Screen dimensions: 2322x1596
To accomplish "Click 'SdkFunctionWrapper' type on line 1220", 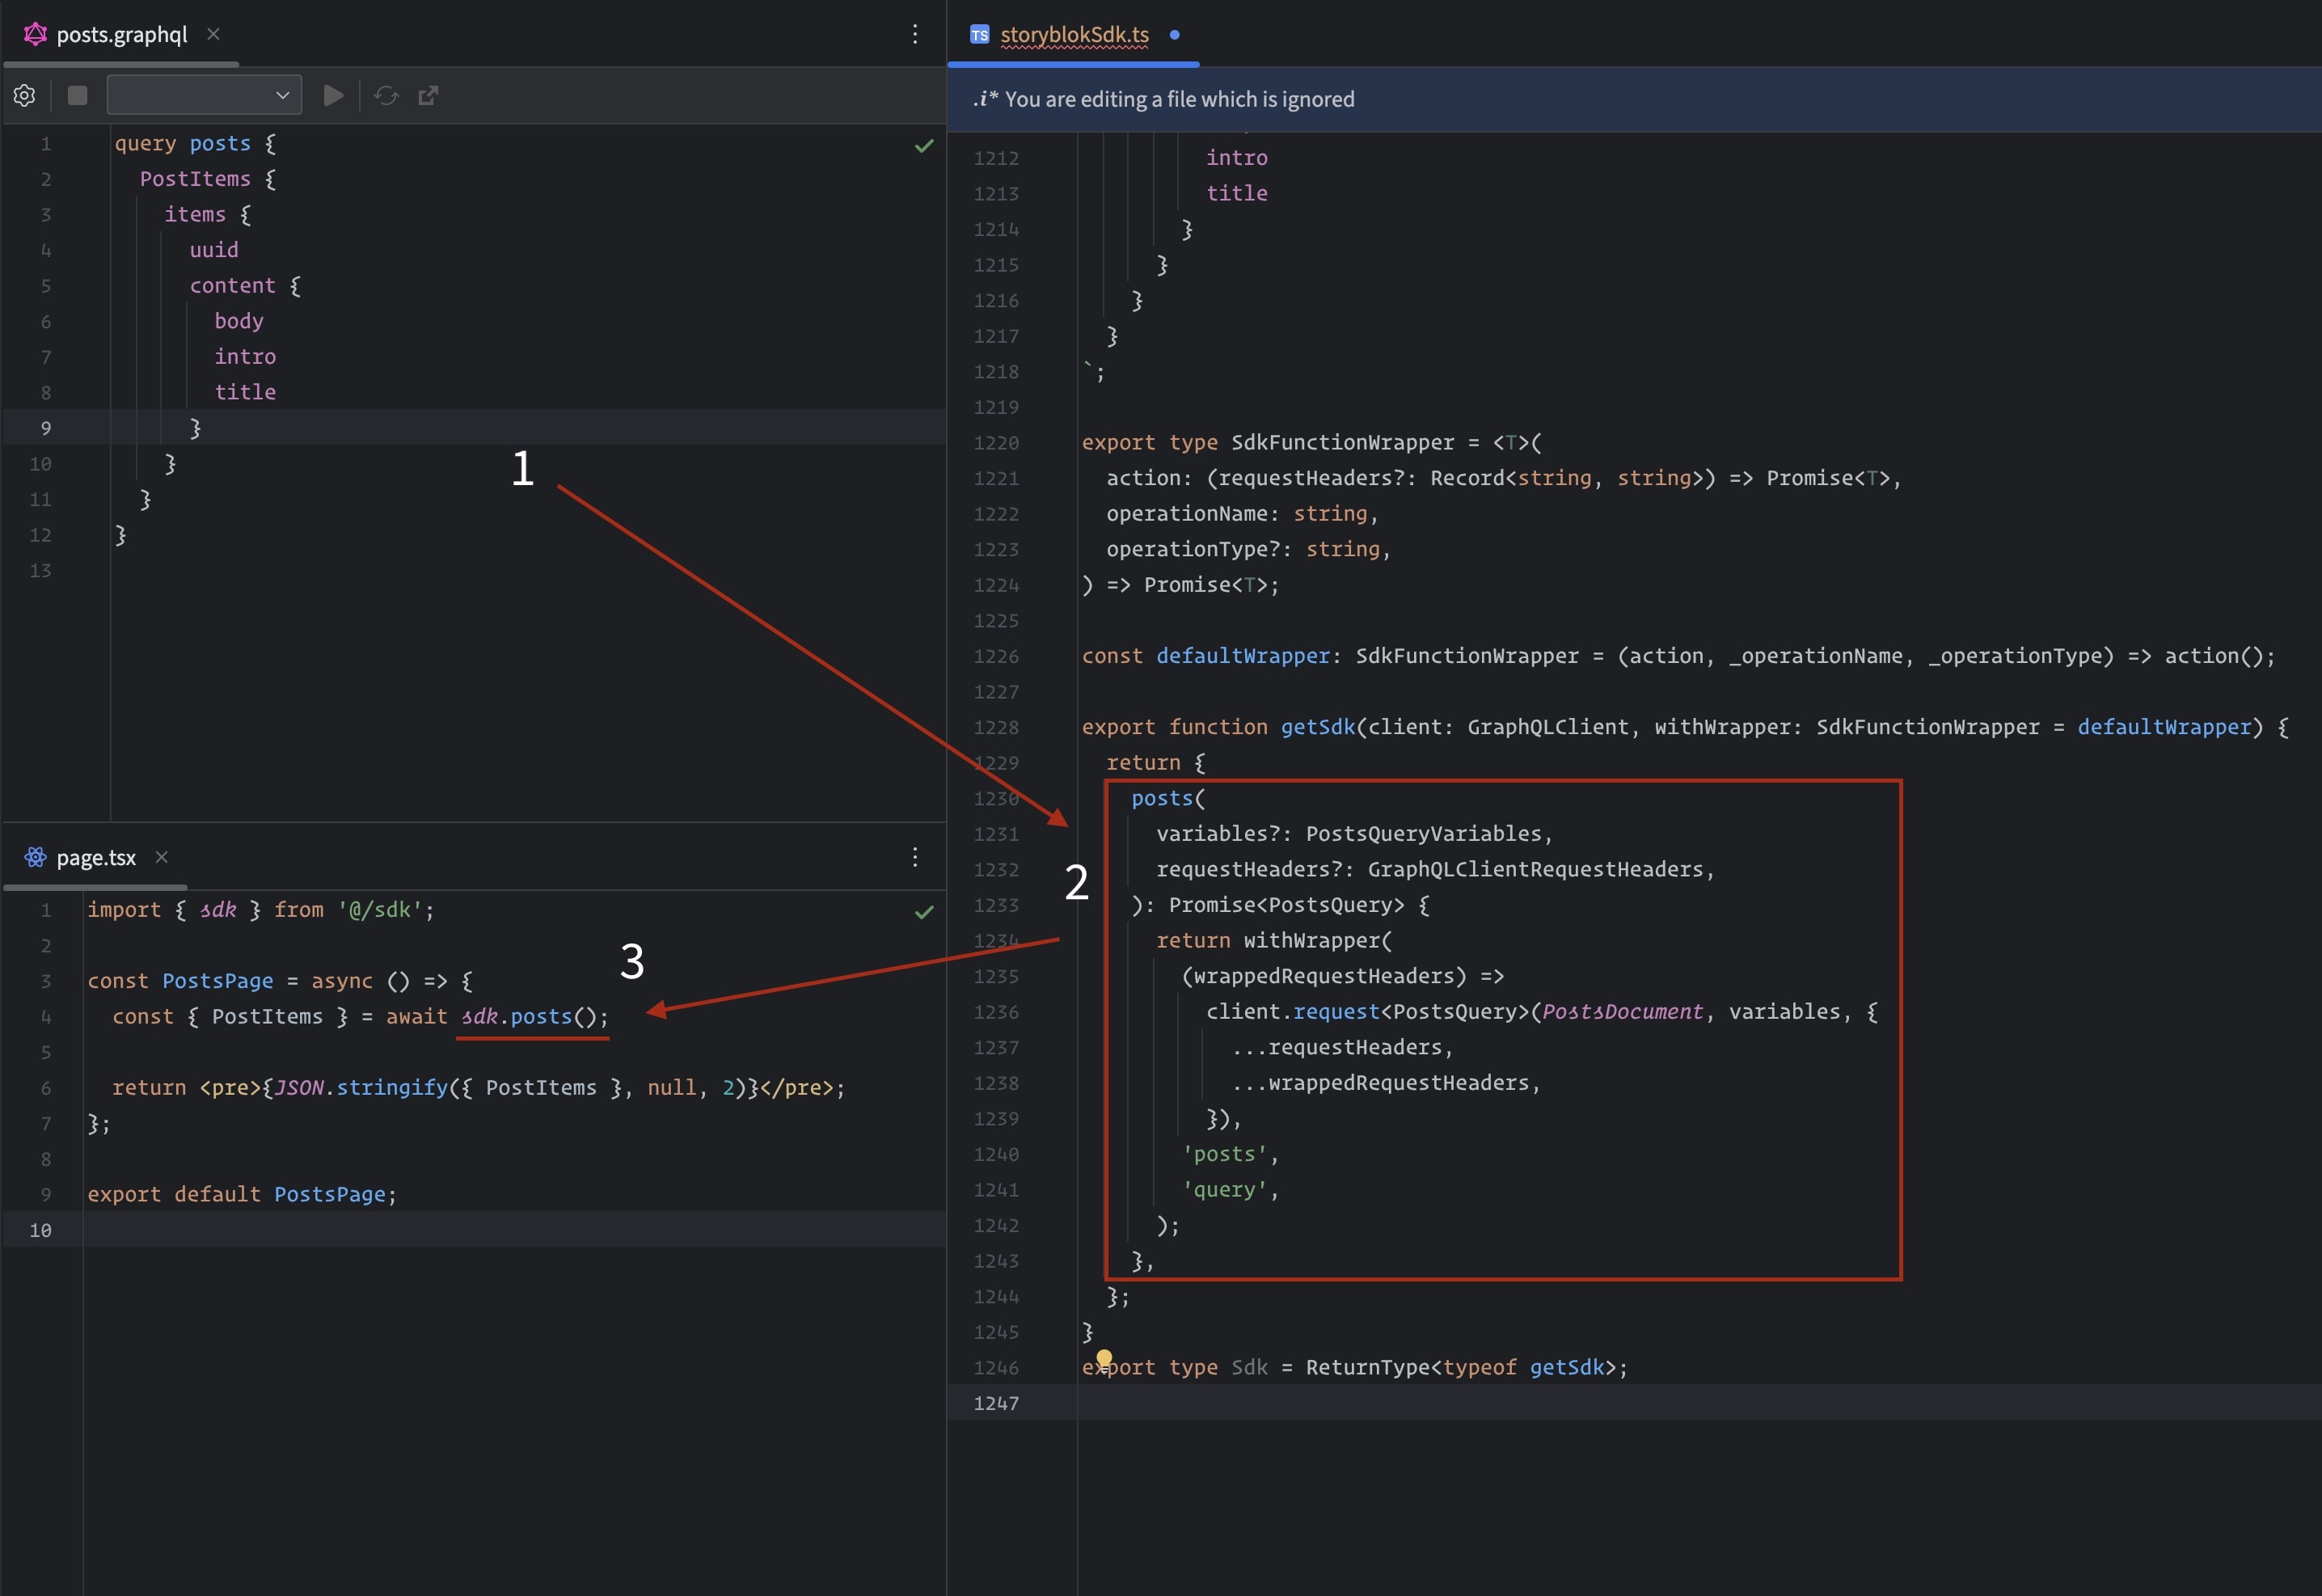I will point(1342,442).
